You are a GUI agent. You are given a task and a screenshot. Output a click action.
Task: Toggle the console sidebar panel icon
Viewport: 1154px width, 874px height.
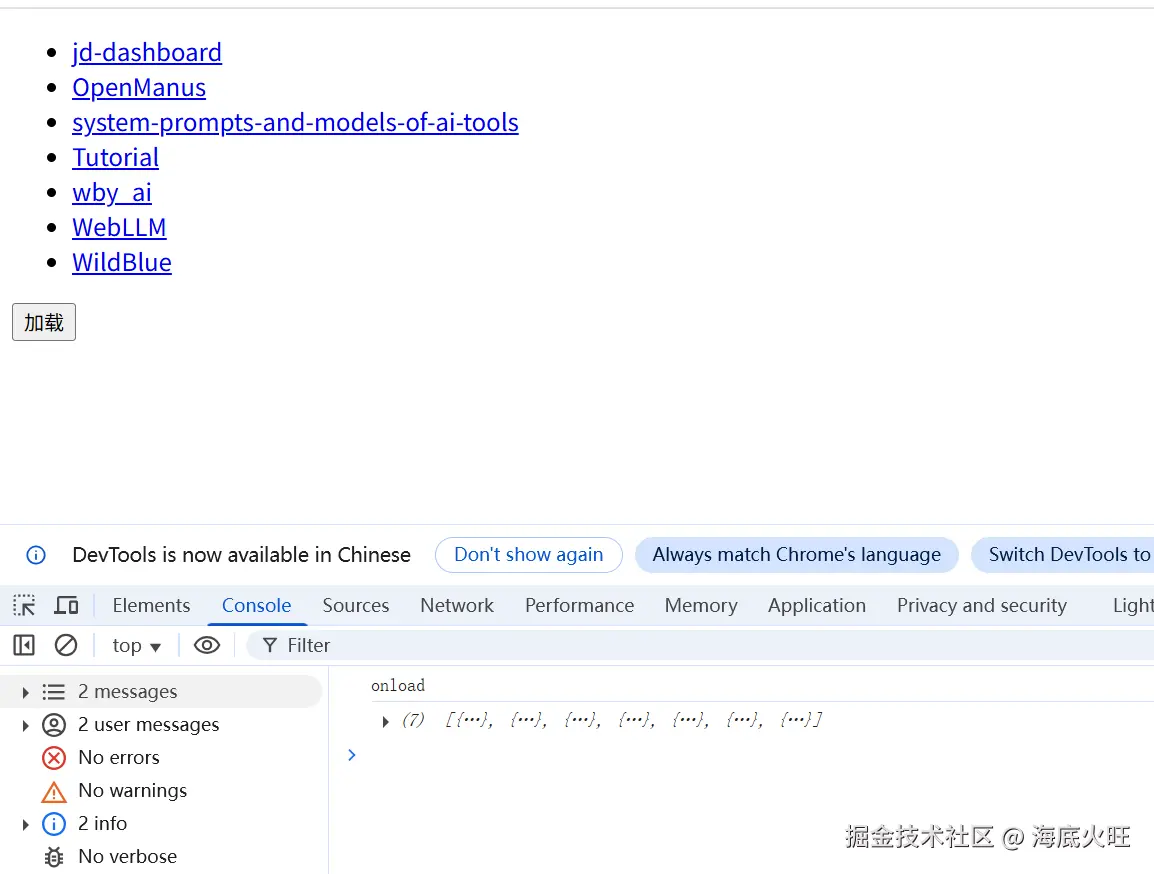click(x=24, y=645)
